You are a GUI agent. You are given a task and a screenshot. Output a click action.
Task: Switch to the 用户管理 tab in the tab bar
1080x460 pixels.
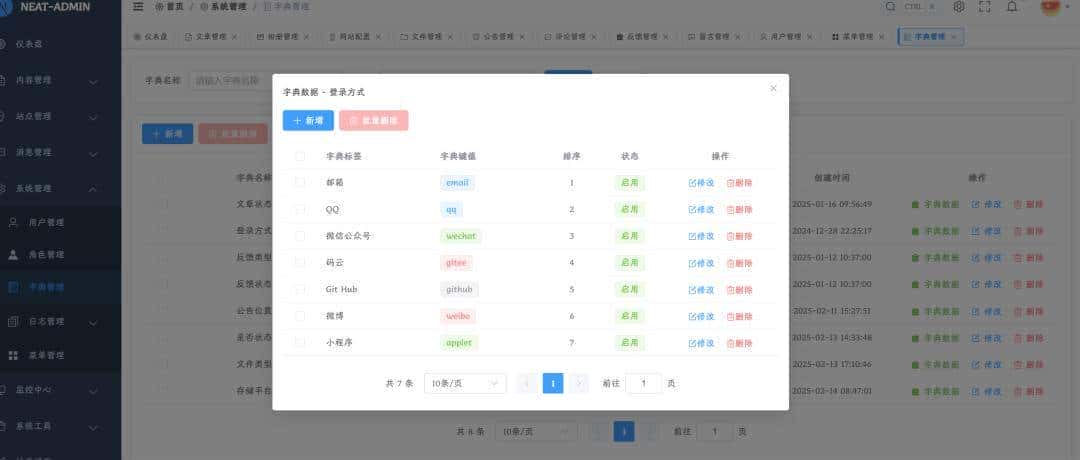point(785,36)
